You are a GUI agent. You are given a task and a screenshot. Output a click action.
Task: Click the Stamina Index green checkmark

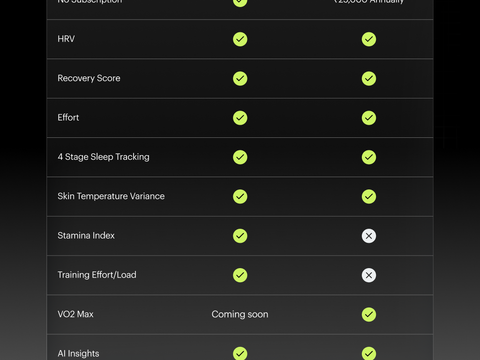click(240, 236)
